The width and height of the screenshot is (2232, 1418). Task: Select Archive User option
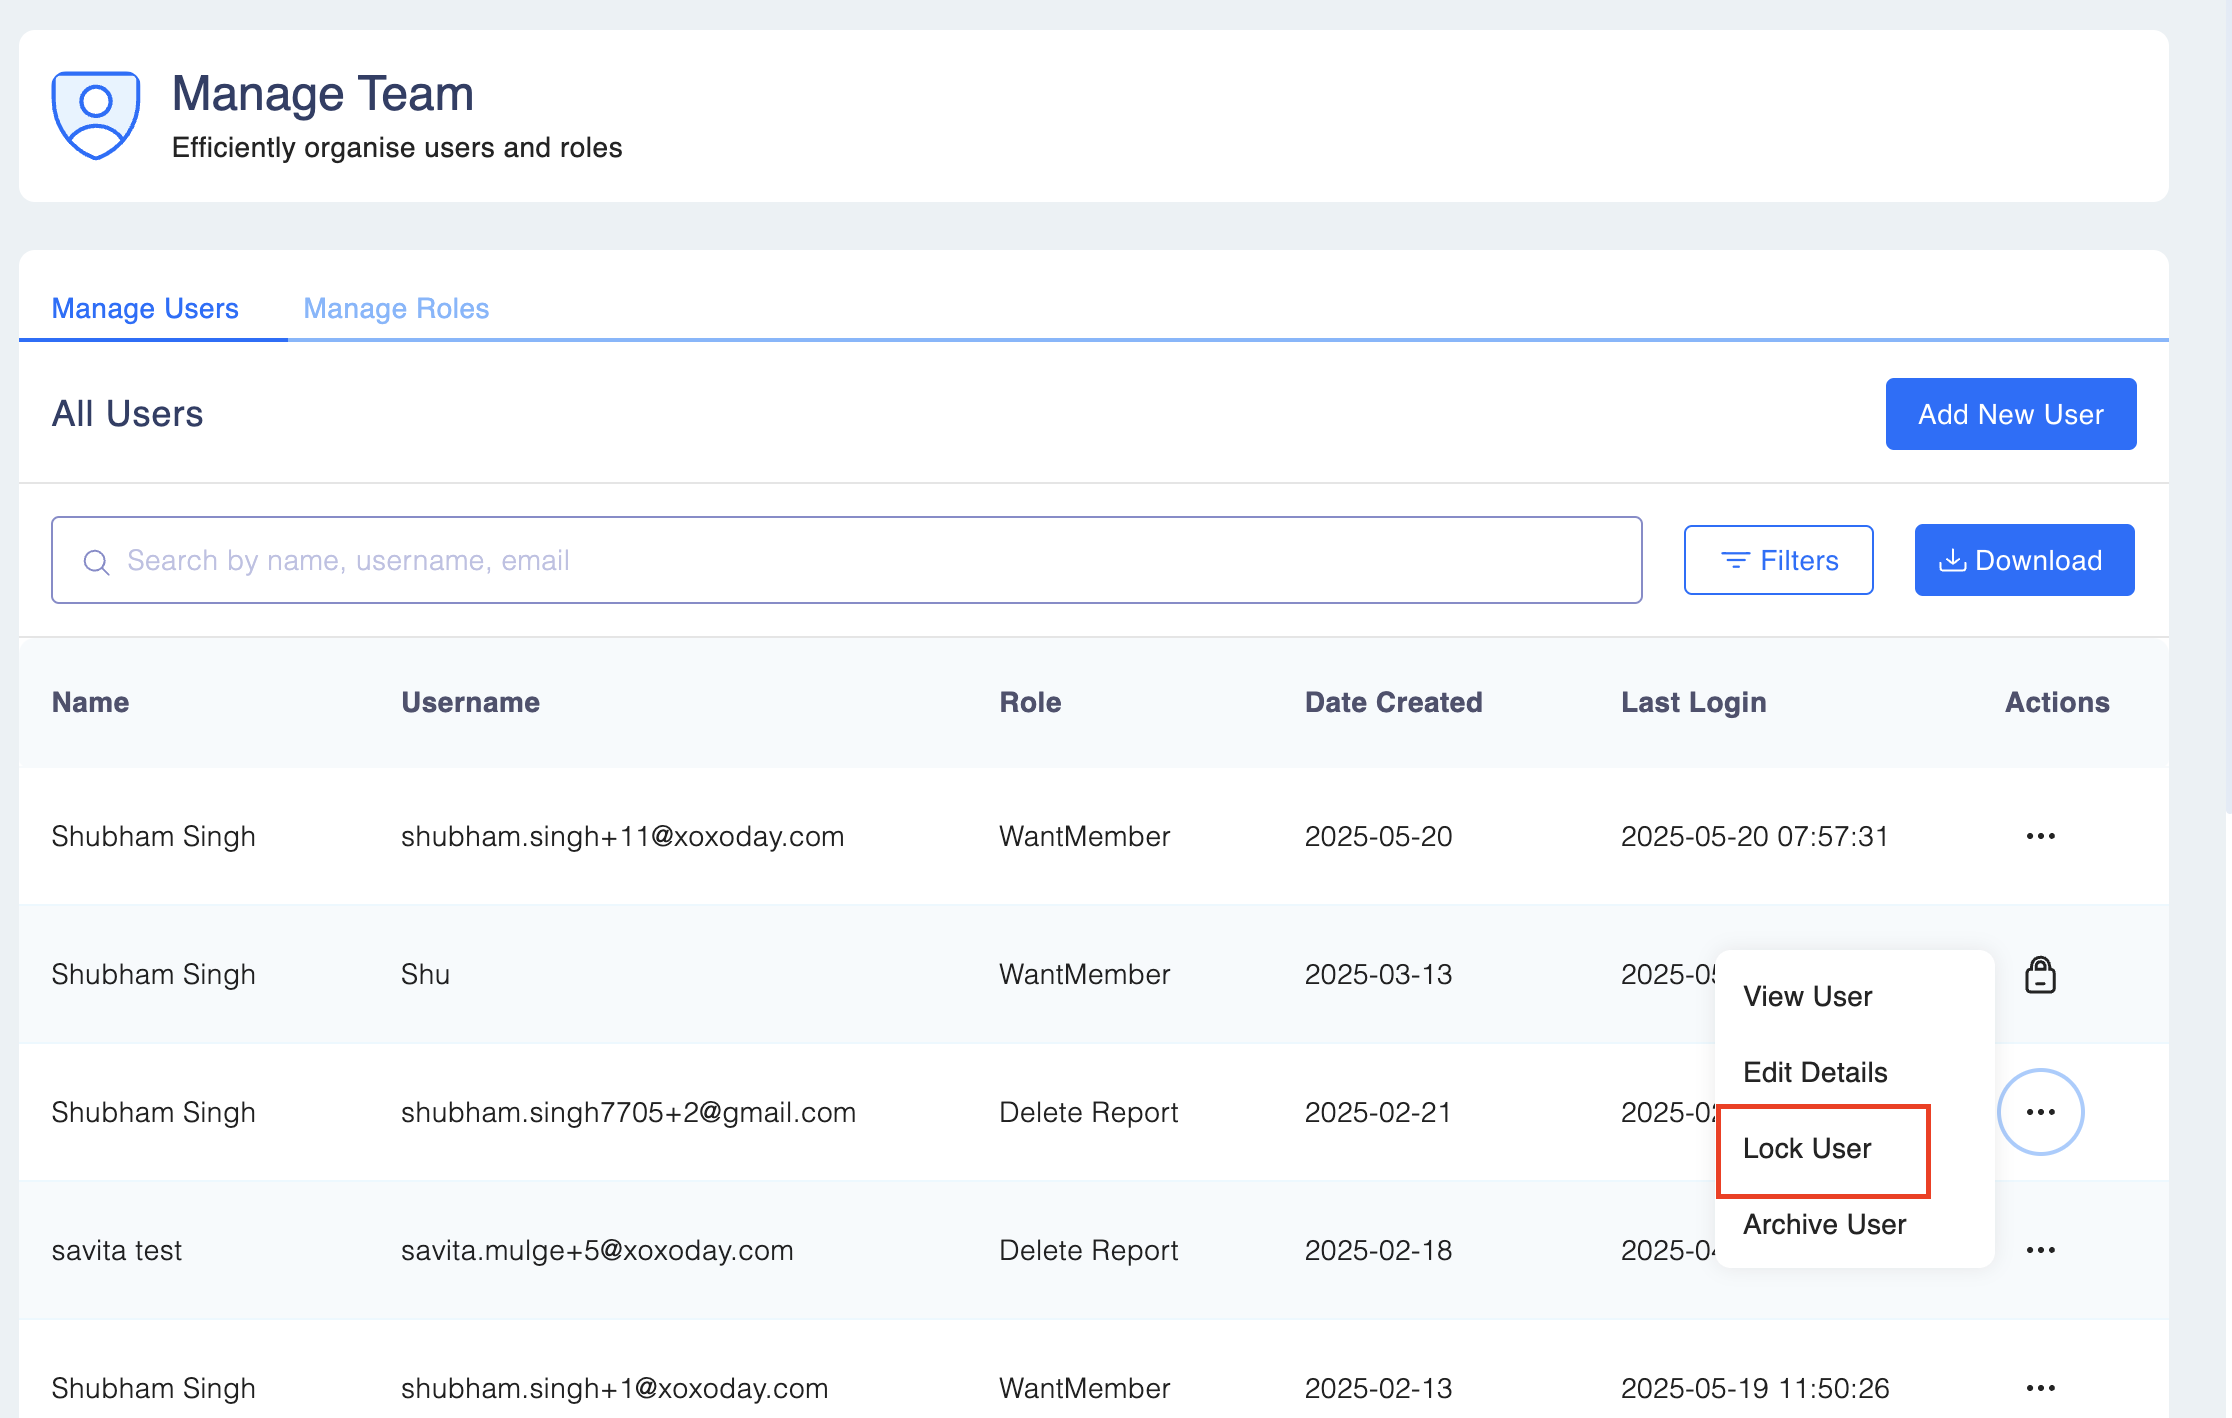pyautogui.click(x=1824, y=1224)
